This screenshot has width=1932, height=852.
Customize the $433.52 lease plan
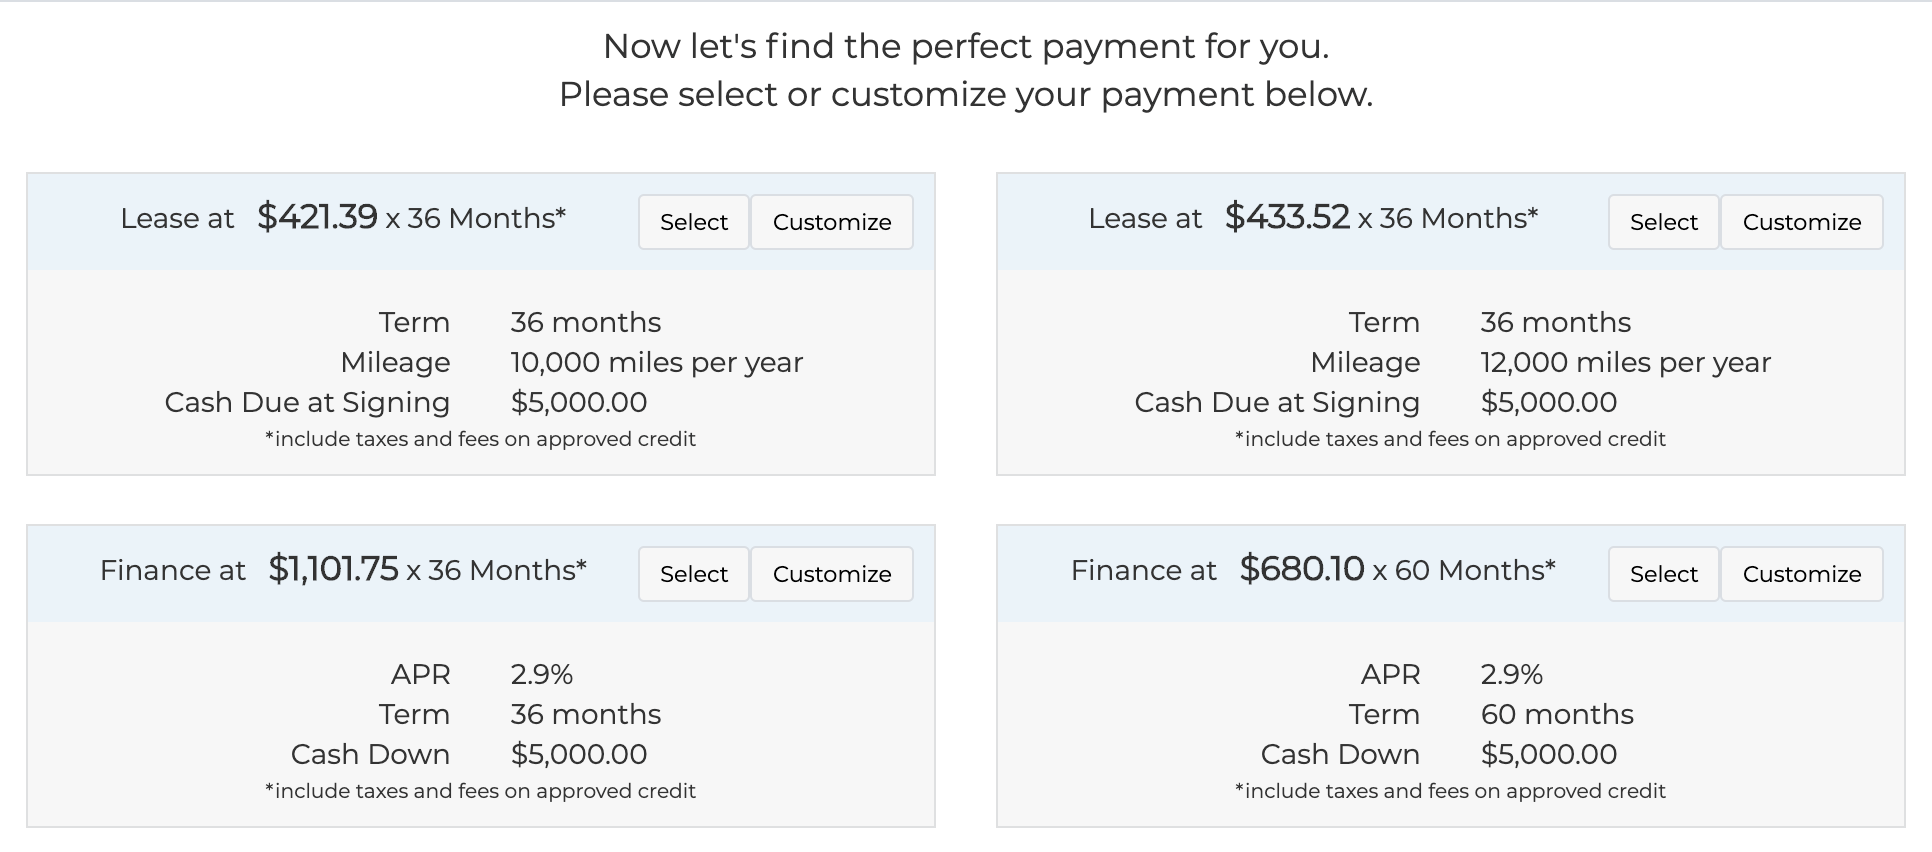coord(1802,222)
